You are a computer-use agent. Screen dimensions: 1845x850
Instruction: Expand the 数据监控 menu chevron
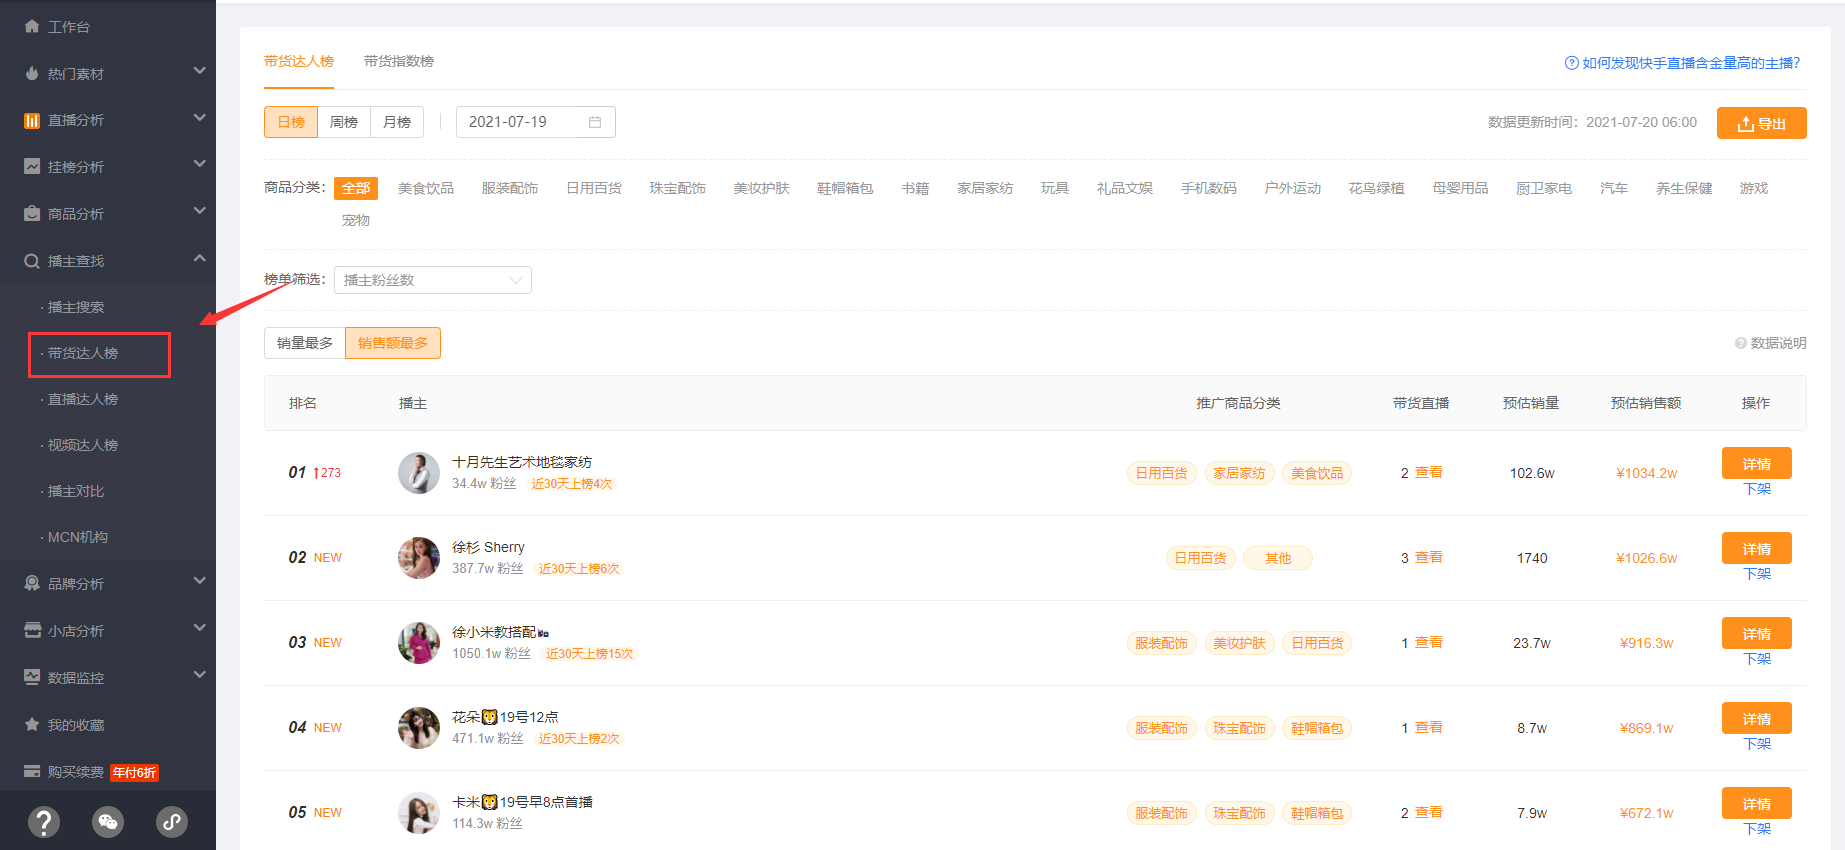click(x=199, y=675)
